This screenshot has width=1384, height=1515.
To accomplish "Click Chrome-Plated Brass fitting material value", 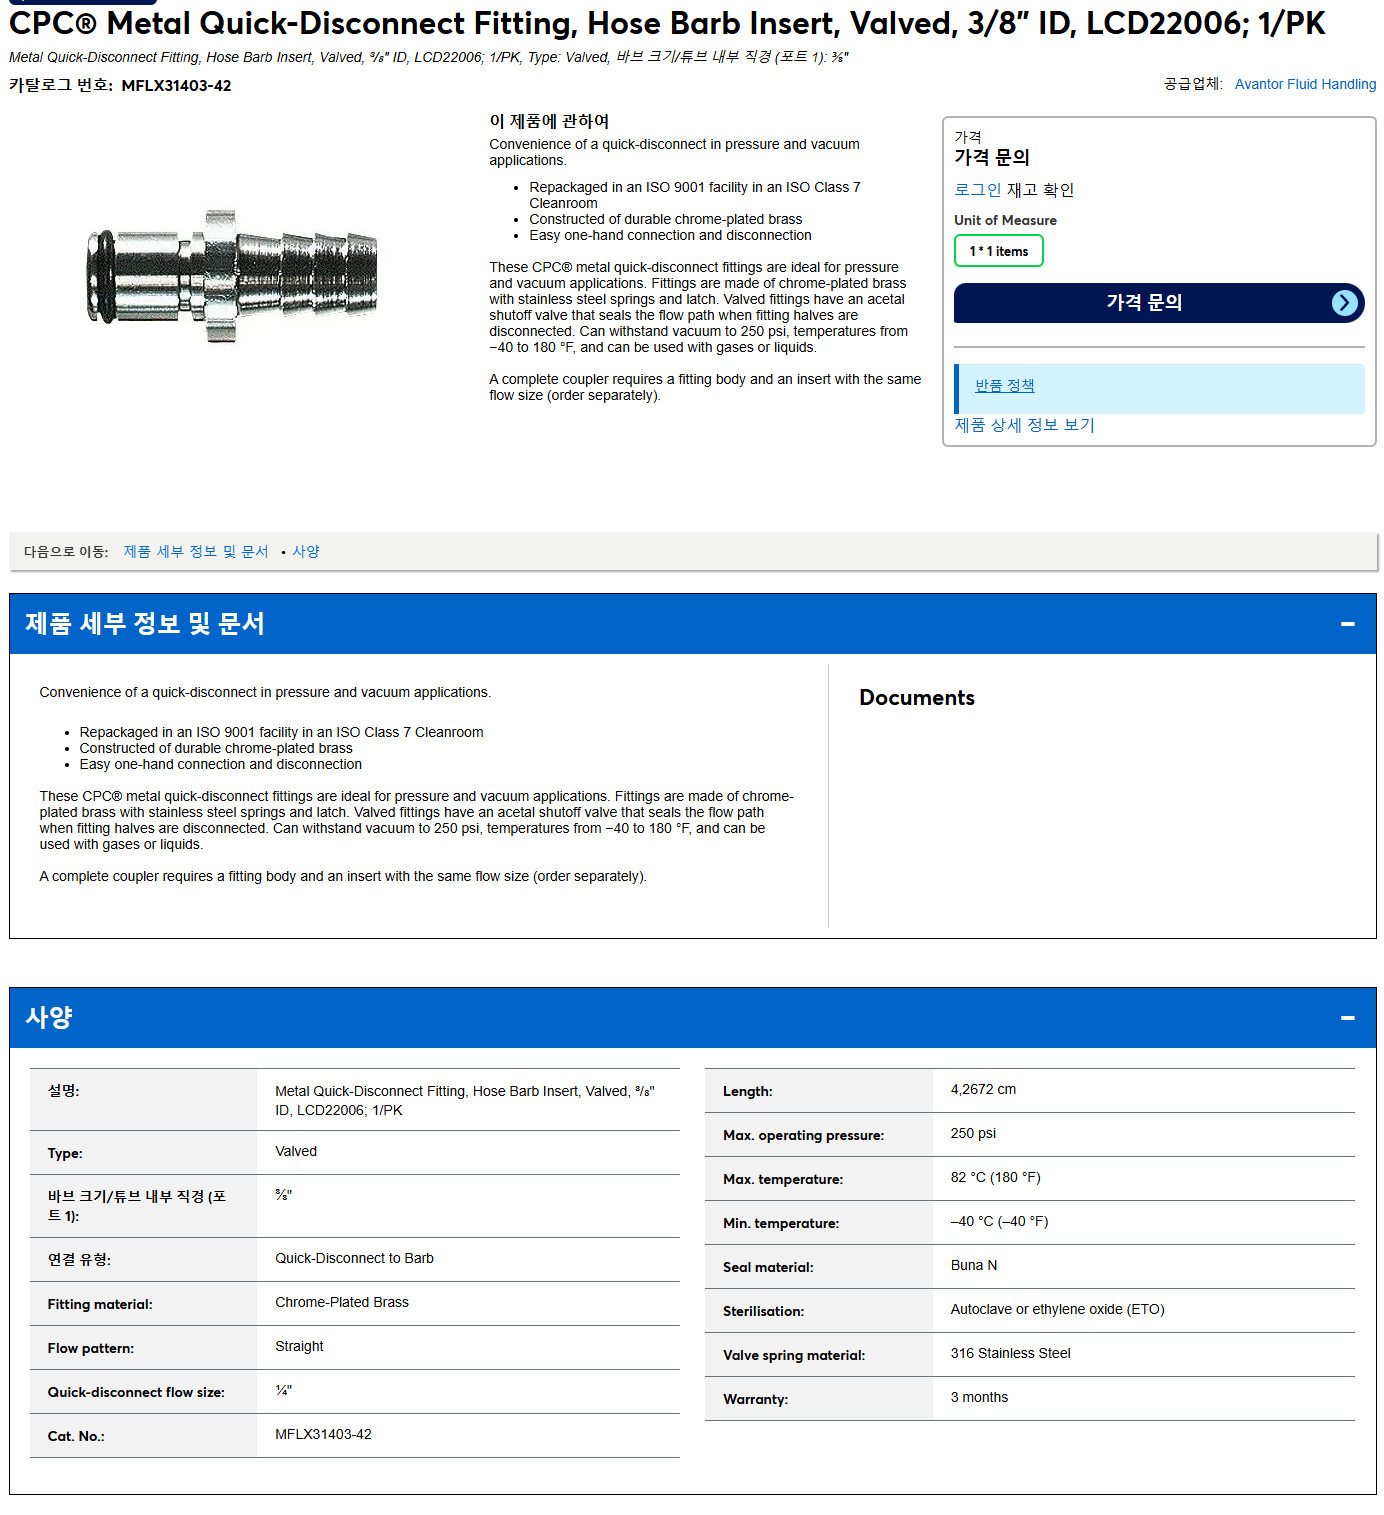I will pyautogui.click(x=342, y=1303).
